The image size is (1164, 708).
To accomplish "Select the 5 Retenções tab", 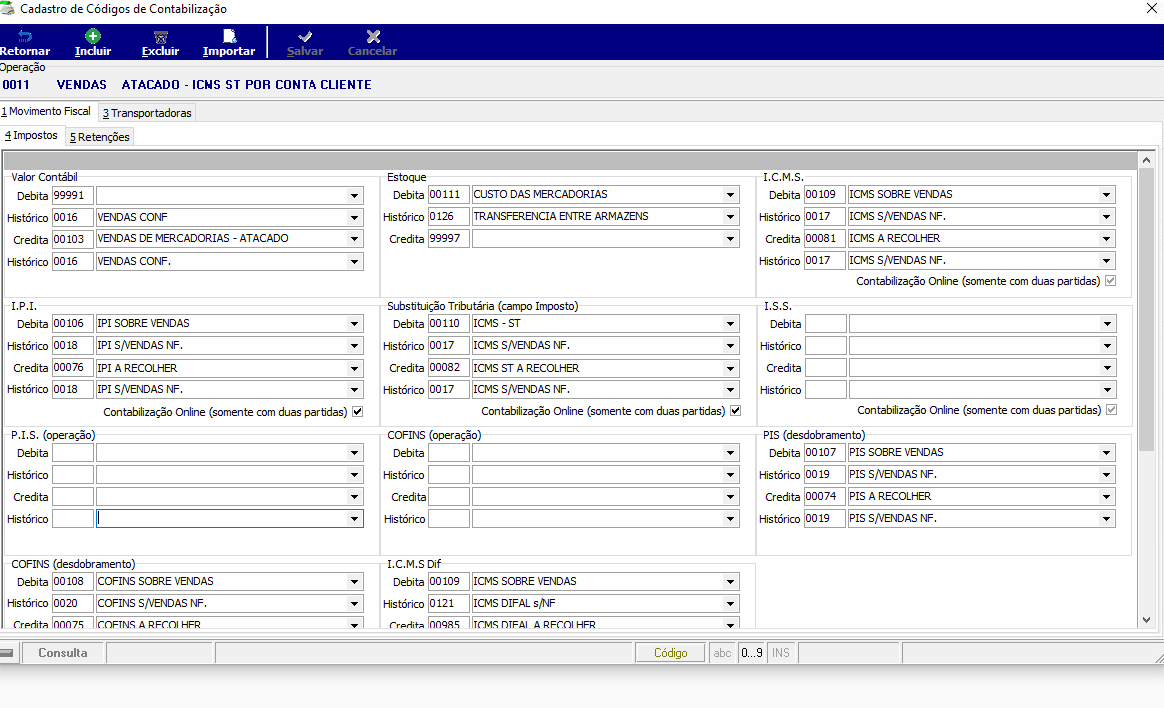I will (99, 137).
